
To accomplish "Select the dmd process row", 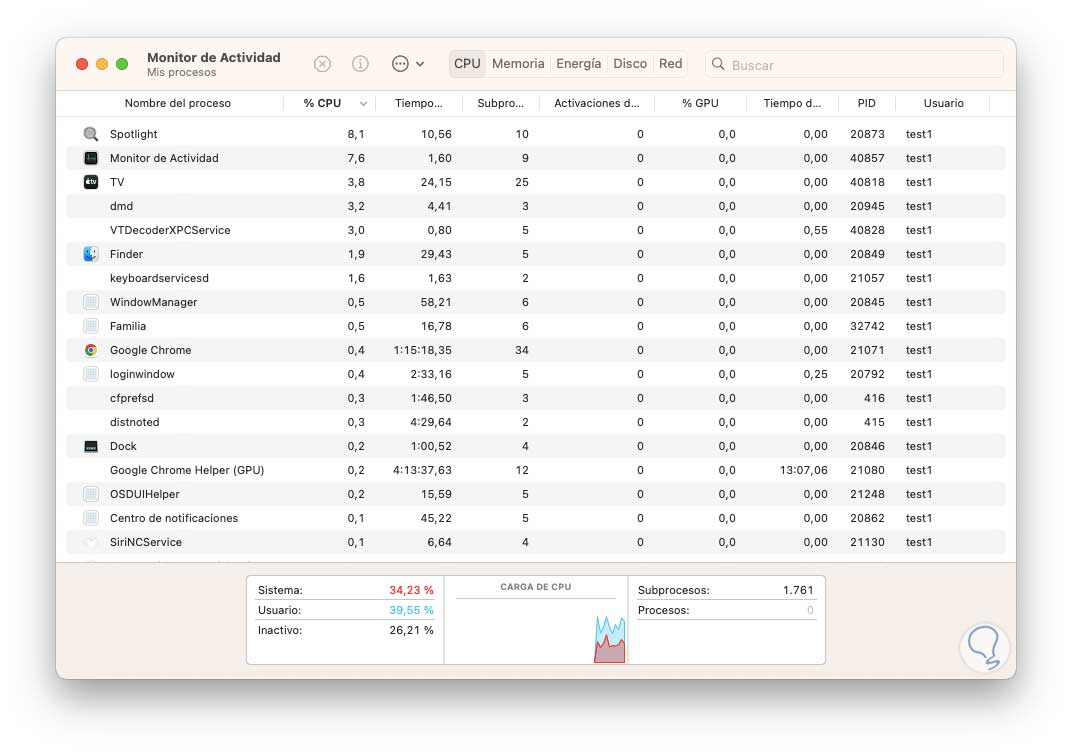I will pos(536,206).
